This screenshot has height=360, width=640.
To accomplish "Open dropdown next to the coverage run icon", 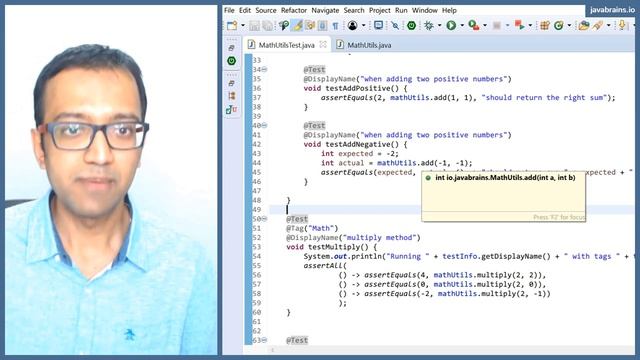I will [485, 26].
